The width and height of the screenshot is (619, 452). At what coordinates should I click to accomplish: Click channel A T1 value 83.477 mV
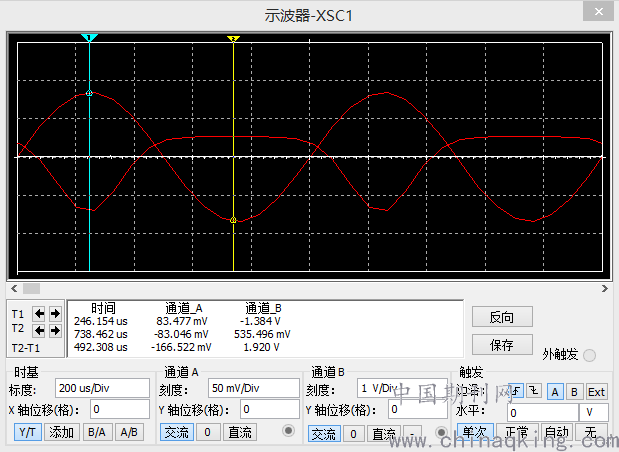[182, 321]
